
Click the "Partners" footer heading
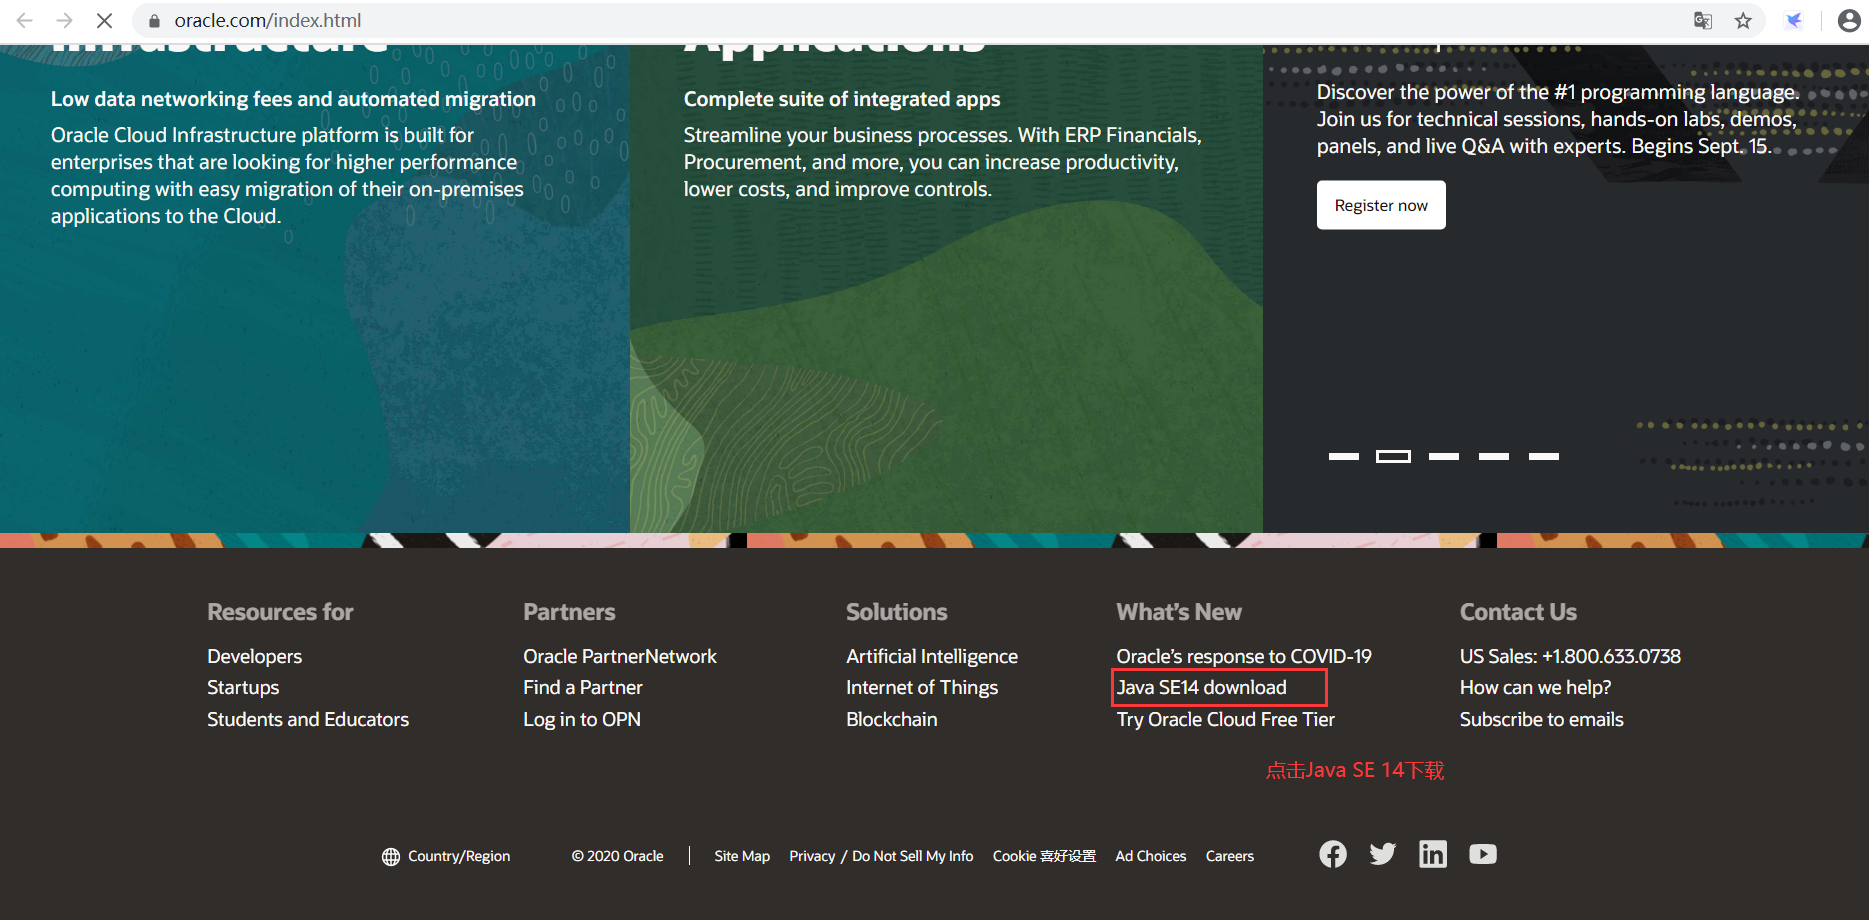pos(569,612)
